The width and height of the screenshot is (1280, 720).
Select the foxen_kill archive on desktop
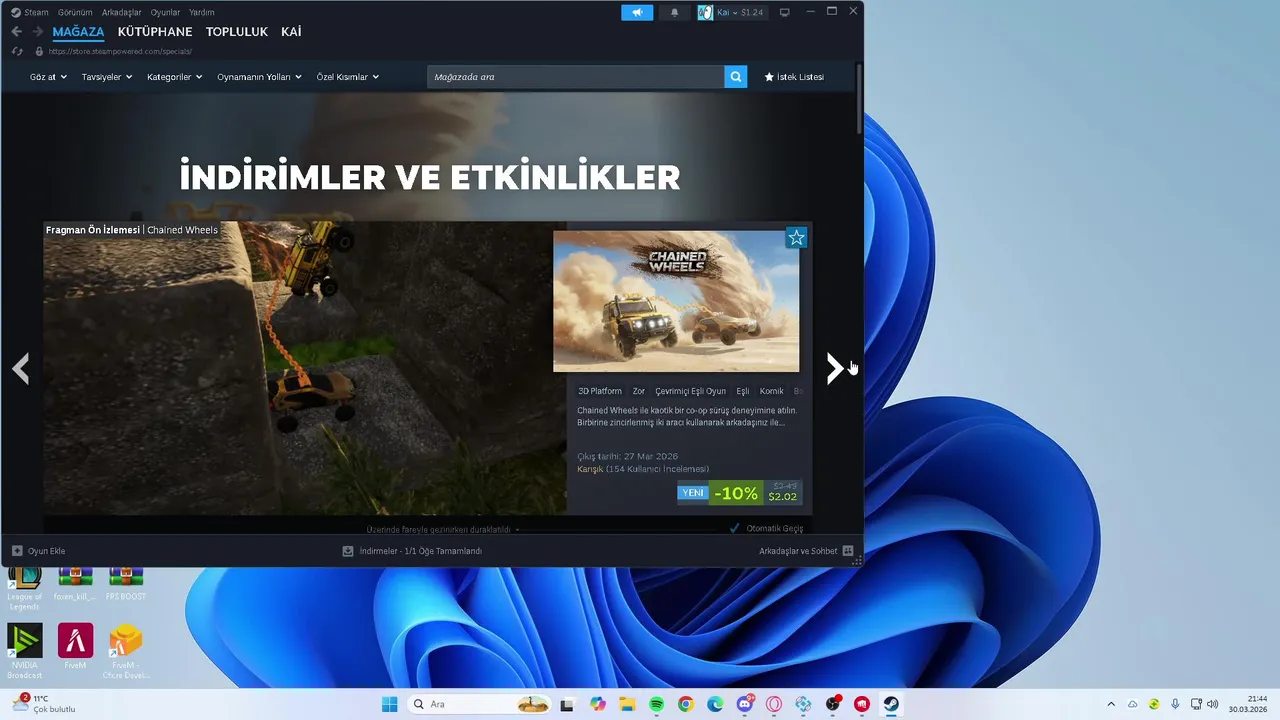pyautogui.click(x=75, y=584)
